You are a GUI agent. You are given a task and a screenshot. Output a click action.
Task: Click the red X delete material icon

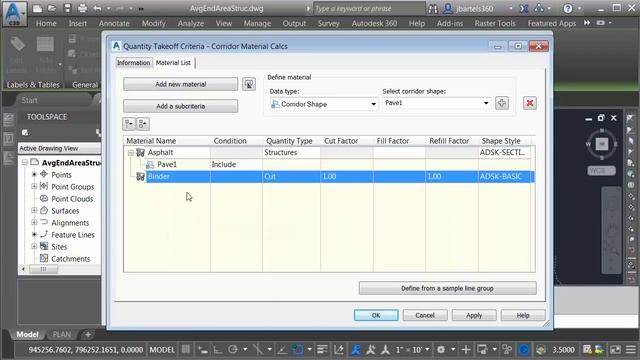click(530, 103)
